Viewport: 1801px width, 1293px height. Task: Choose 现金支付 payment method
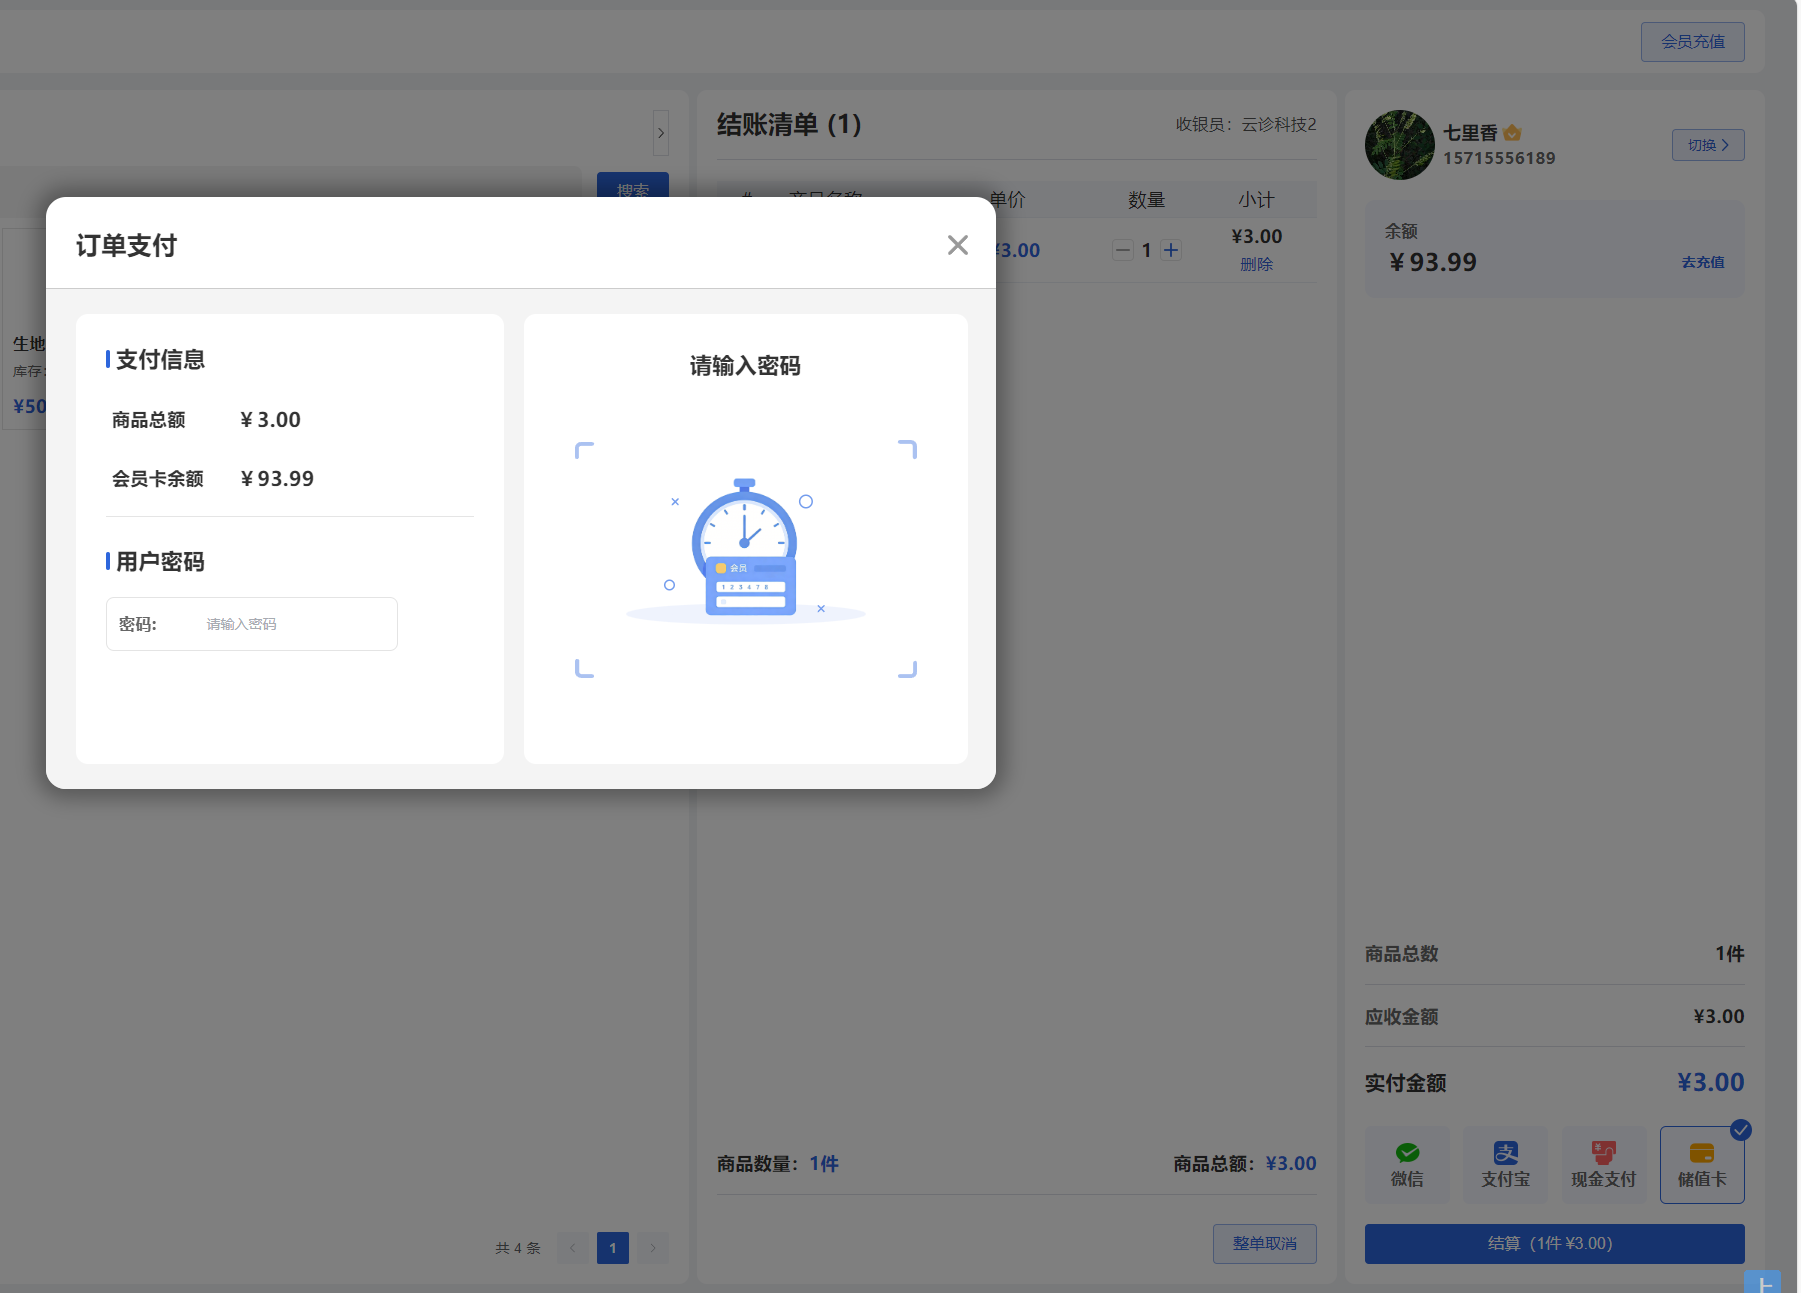[1603, 1163]
